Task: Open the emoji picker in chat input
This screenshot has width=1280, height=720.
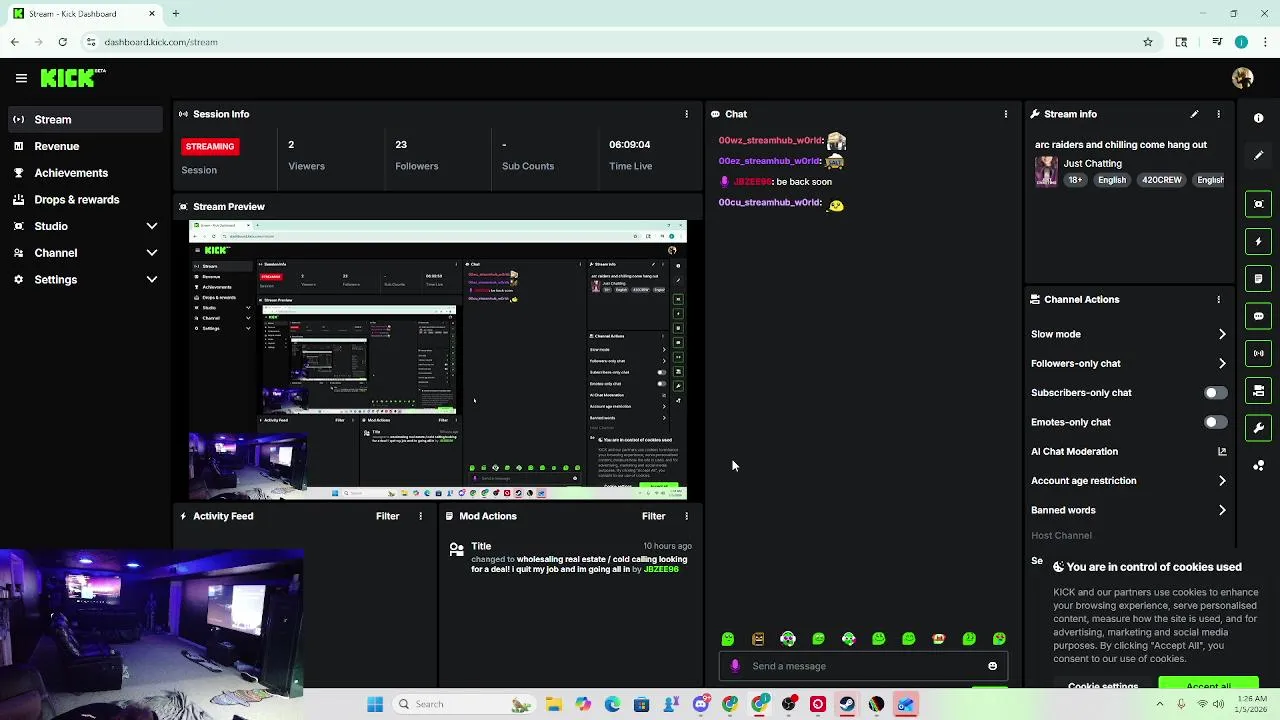Action: pos(992,666)
